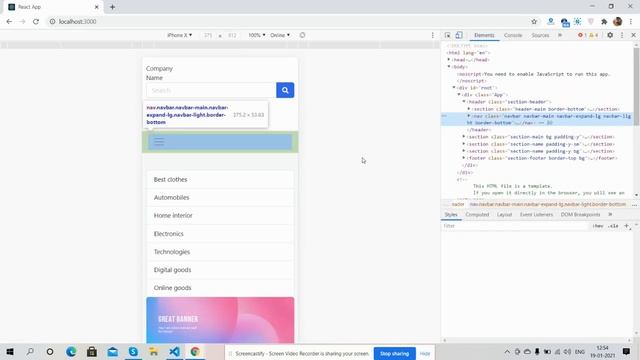Viewport: 640px width, 360px height.
Task: Click the browser back arrow
Action: pyautogui.click(x=9, y=22)
